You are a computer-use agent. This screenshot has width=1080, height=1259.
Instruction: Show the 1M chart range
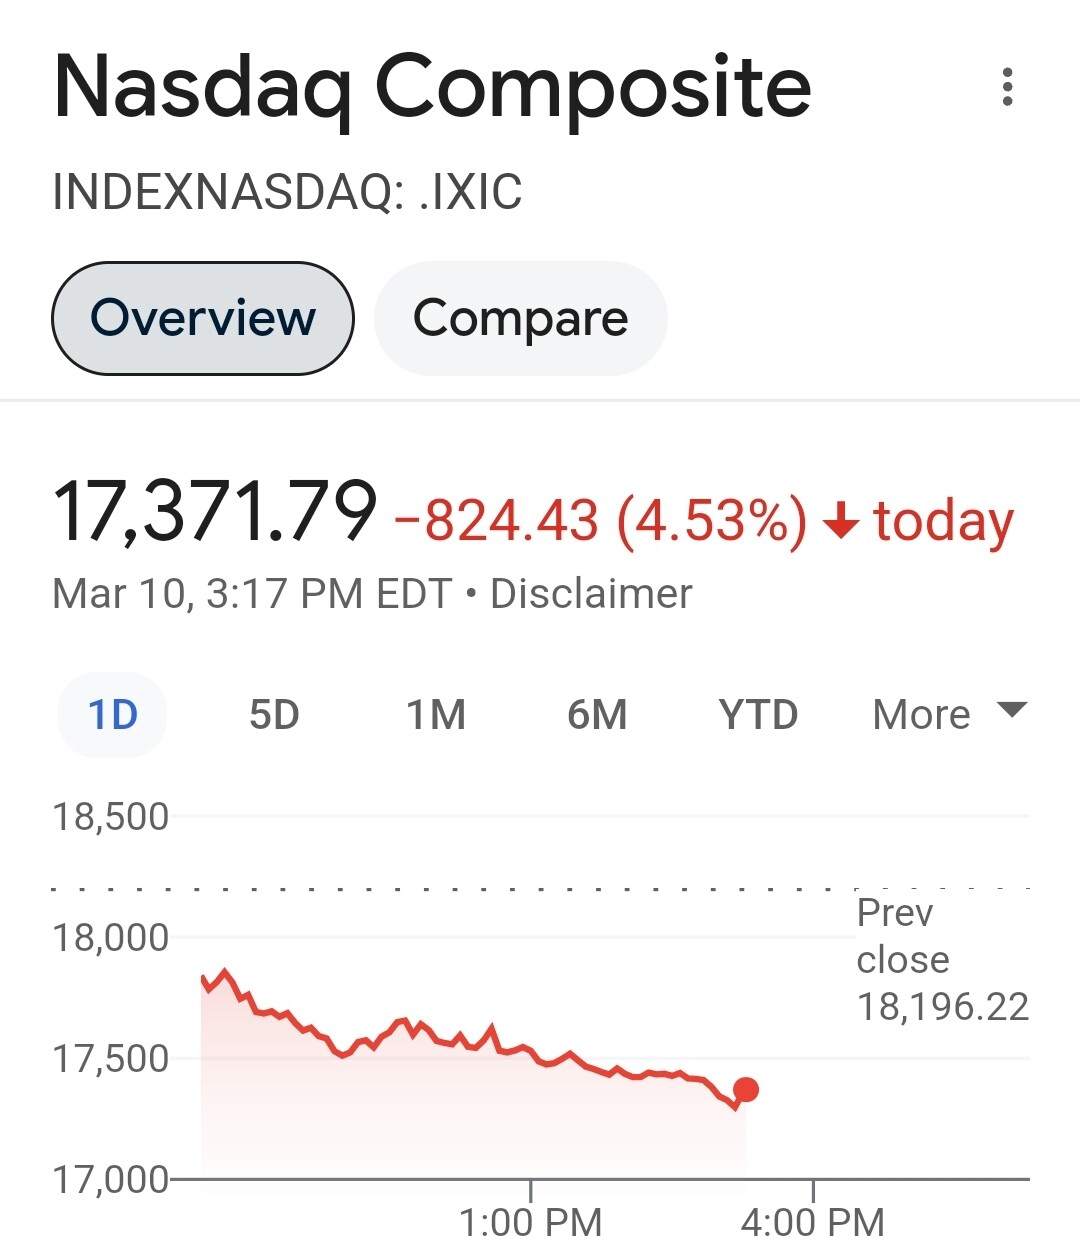click(x=436, y=715)
